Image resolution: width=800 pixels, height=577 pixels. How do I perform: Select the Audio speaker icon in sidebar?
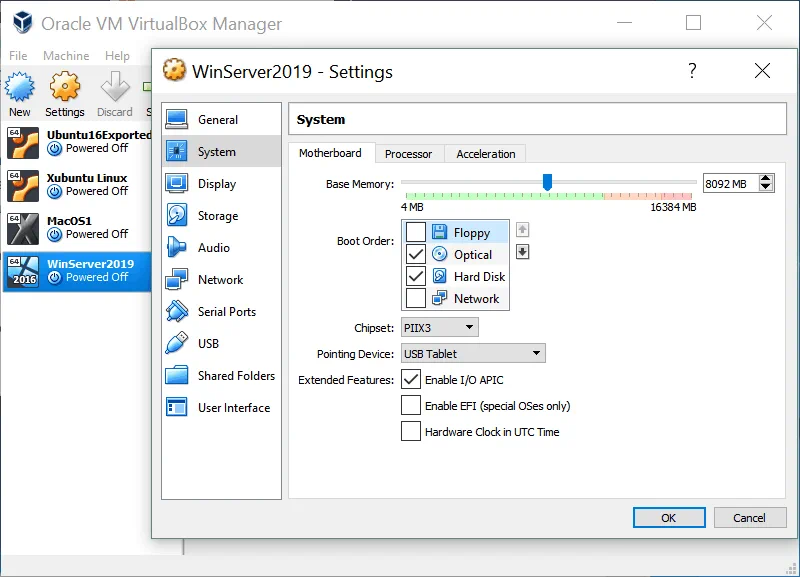pos(177,247)
